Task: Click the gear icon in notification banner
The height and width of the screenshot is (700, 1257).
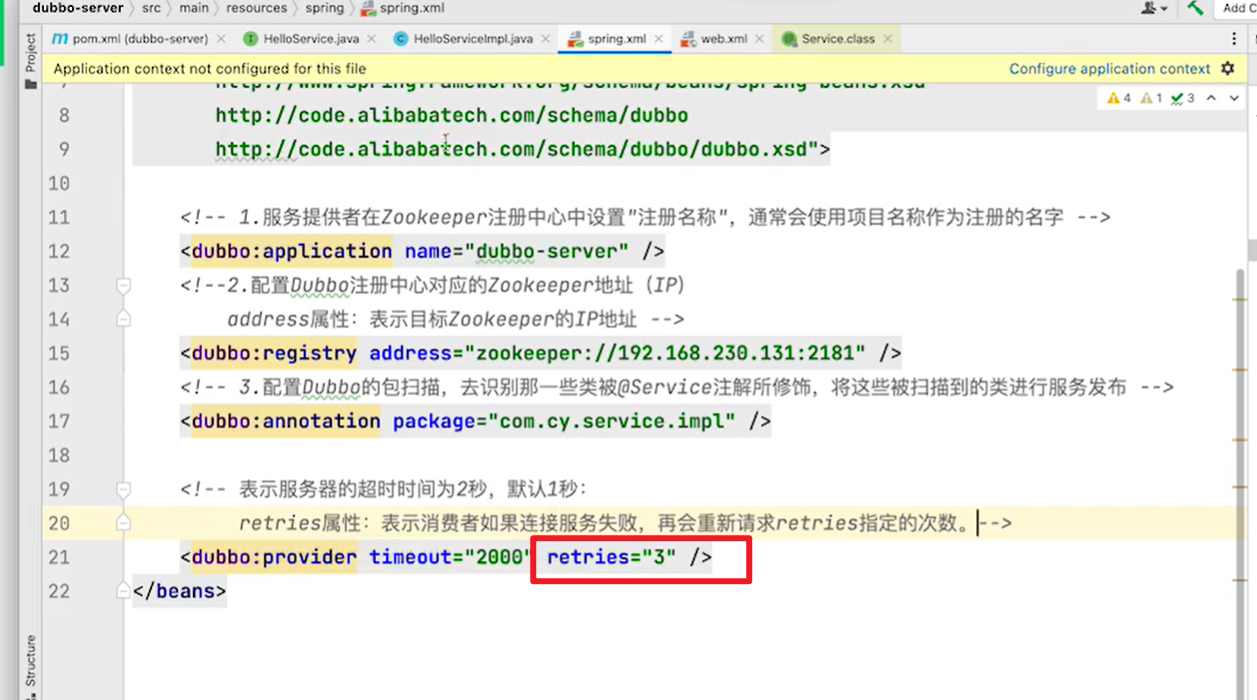Action: (1228, 69)
